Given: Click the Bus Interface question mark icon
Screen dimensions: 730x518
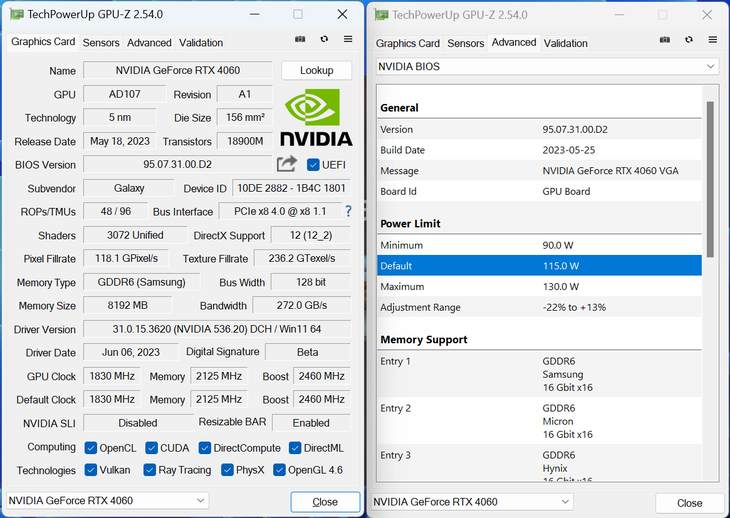Looking at the screenshot, I should tap(348, 211).
